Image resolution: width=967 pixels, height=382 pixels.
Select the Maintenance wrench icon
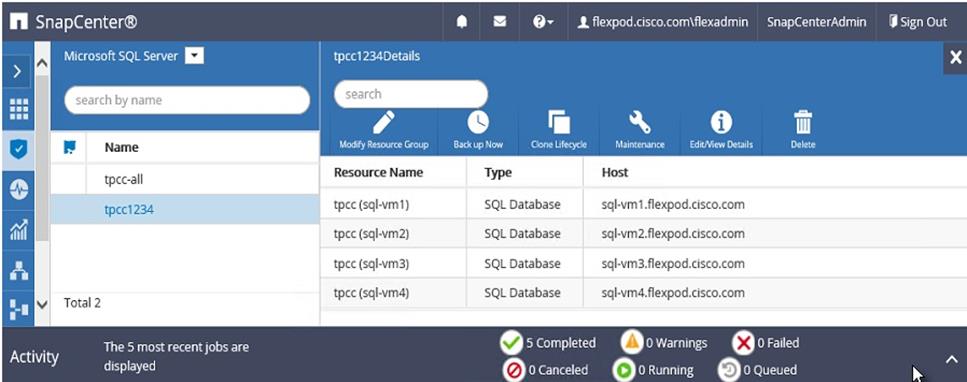(x=640, y=123)
